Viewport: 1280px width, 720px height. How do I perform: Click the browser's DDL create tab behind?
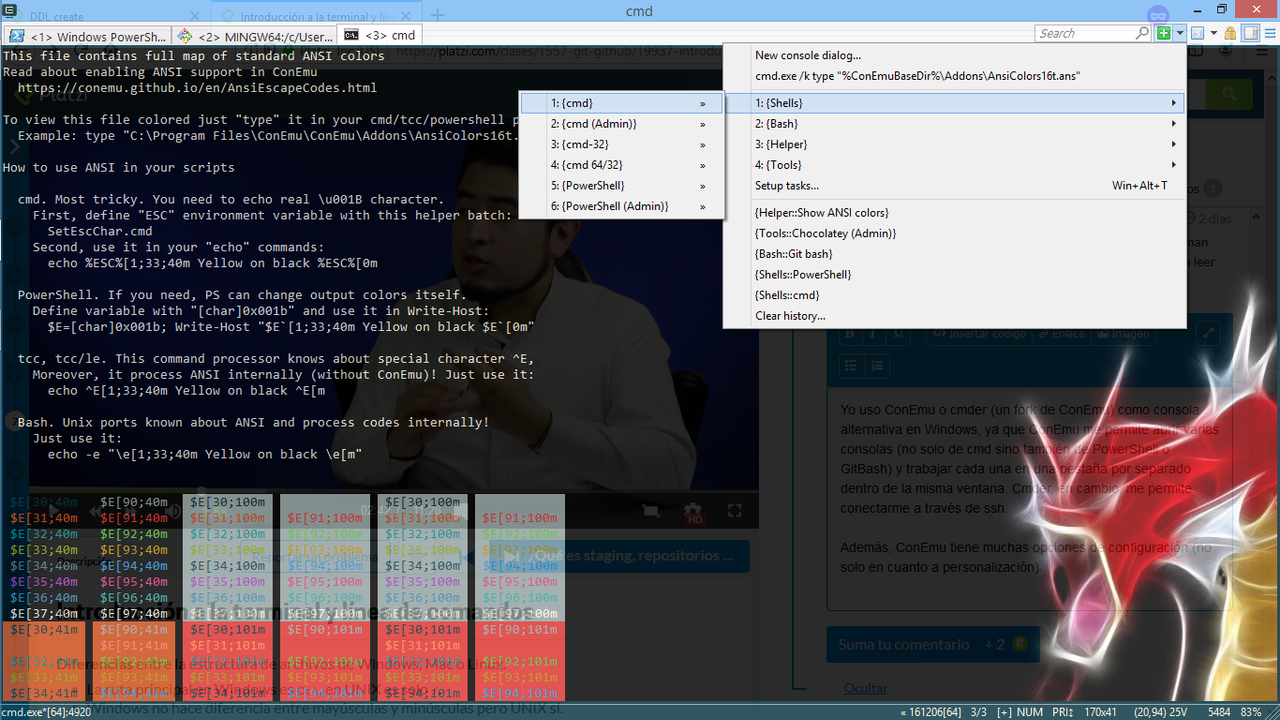coord(105,17)
